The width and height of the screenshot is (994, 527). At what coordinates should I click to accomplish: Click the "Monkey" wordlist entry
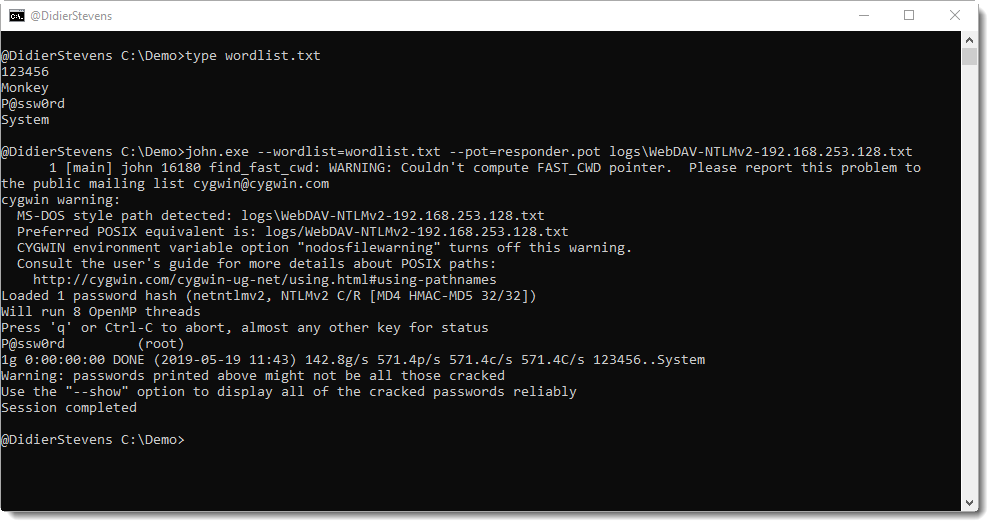pyautogui.click(x=25, y=88)
